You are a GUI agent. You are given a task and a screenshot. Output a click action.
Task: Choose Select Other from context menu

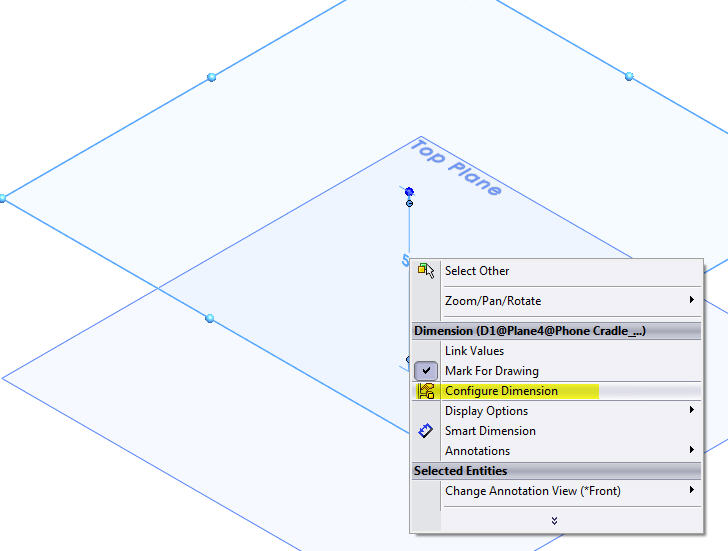pos(477,271)
